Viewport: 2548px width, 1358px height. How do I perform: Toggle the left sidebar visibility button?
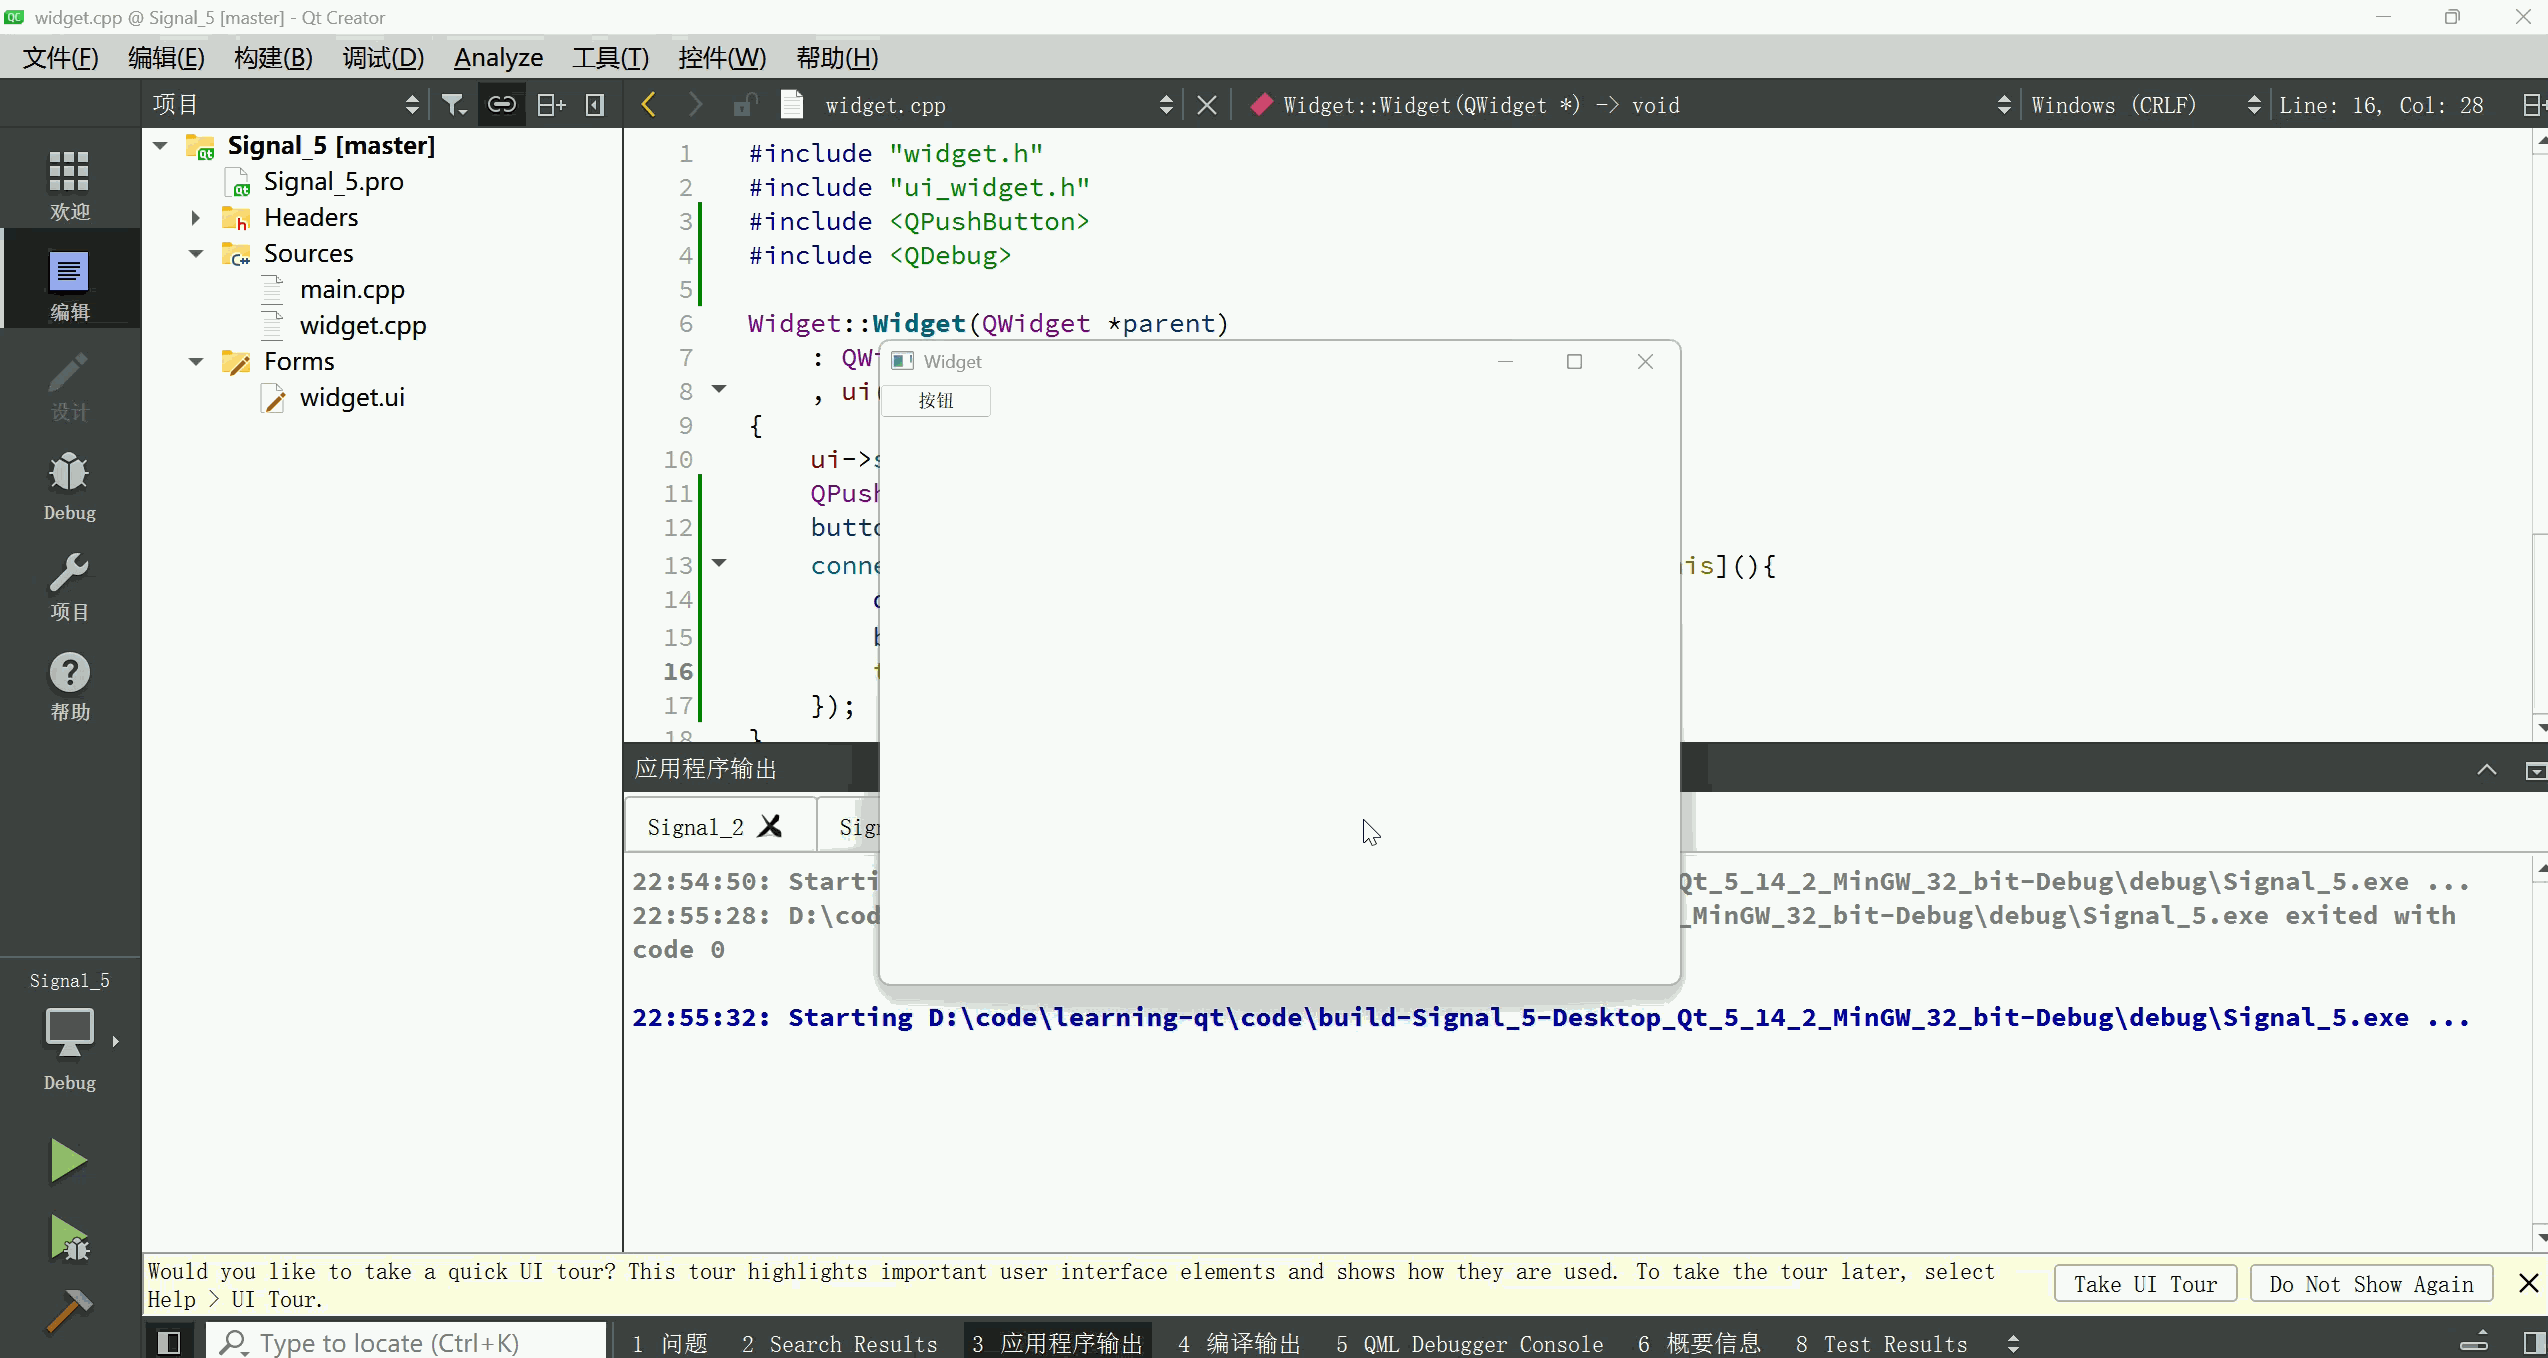click(169, 1342)
